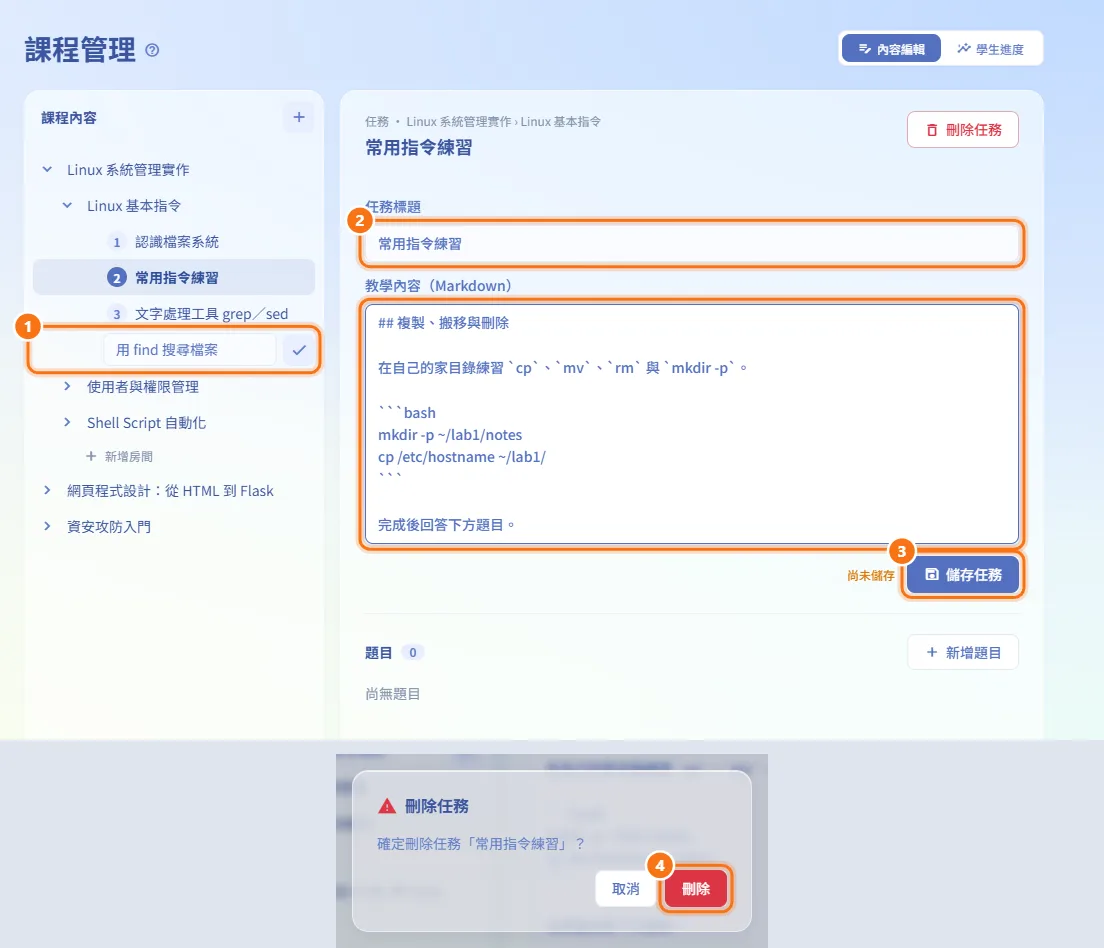Screen dimensions: 1104x948
Task: Collapse the Linux 系統管理實作 course chevron
Action: 47,169
